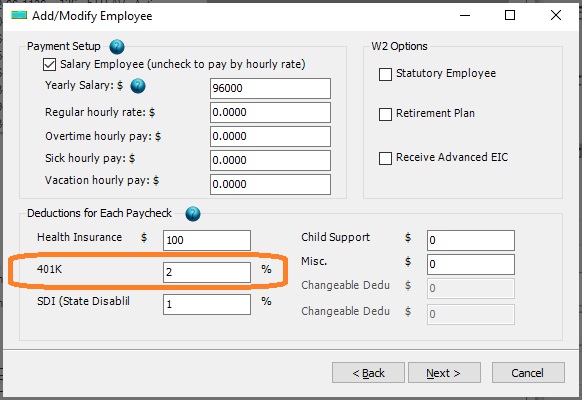Select the Sick hourly pay field
The width and height of the screenshot is (582, 400).
(x=270, y=160)
